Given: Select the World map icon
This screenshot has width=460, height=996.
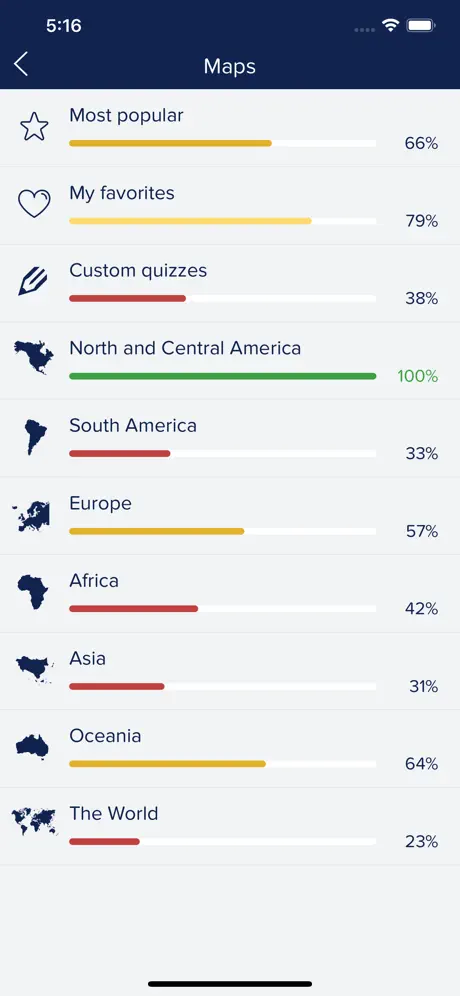Looking at the screenshot, I should tap(34, 821).
